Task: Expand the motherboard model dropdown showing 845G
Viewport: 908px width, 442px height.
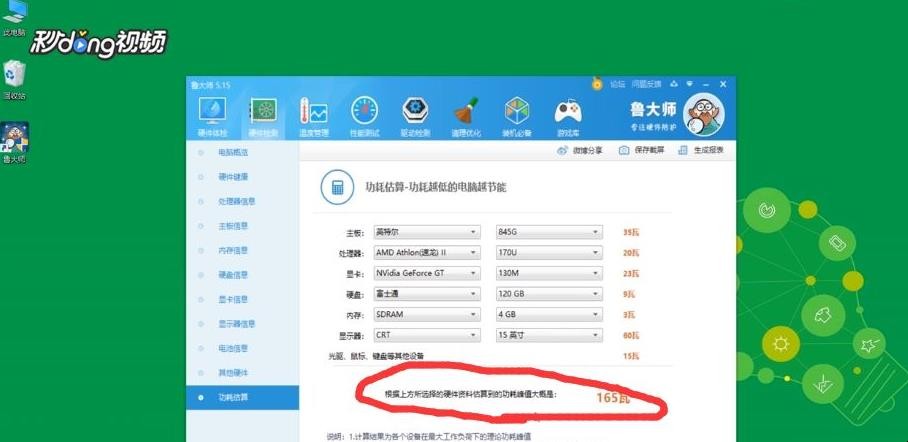Action: (x=549, y=232)
